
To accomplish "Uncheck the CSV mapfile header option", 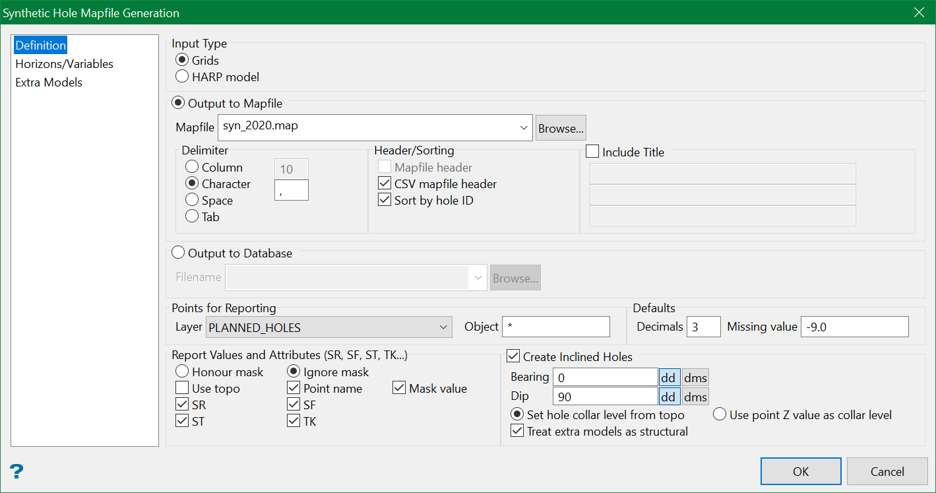I will click(x=385, y=184).
